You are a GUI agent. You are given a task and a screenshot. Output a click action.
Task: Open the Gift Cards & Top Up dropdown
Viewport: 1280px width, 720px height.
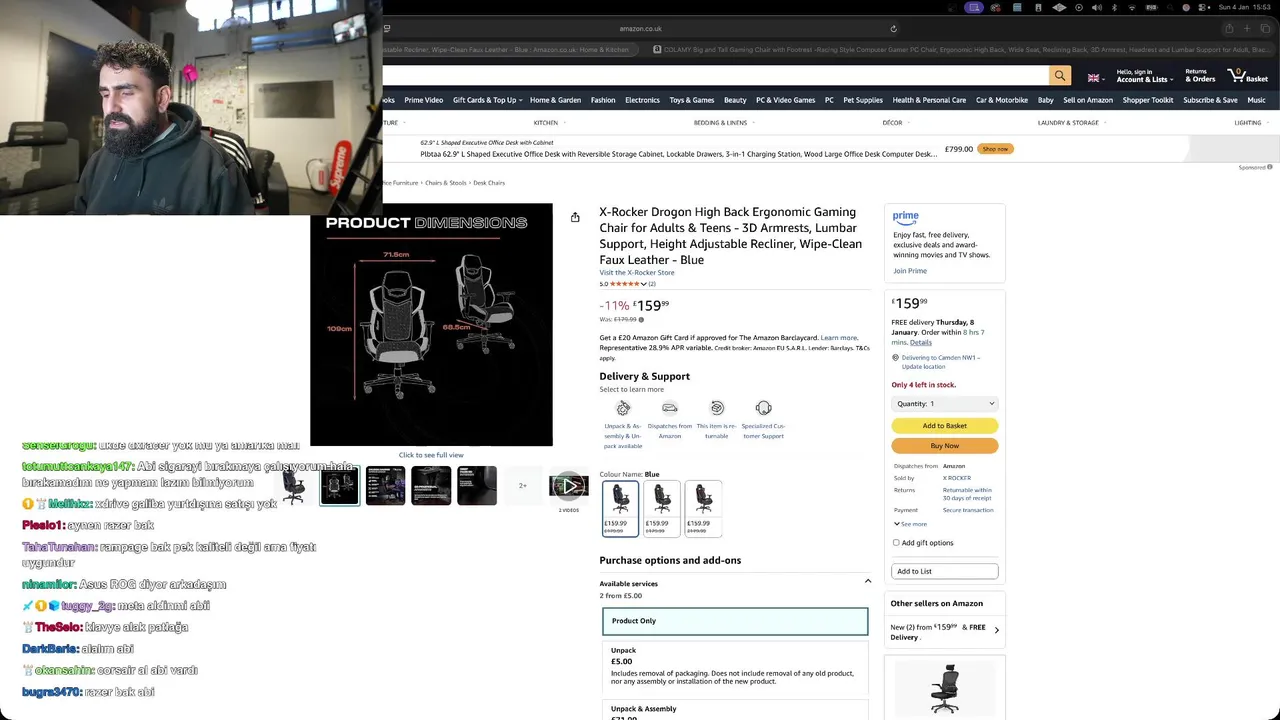click(488, 100)
